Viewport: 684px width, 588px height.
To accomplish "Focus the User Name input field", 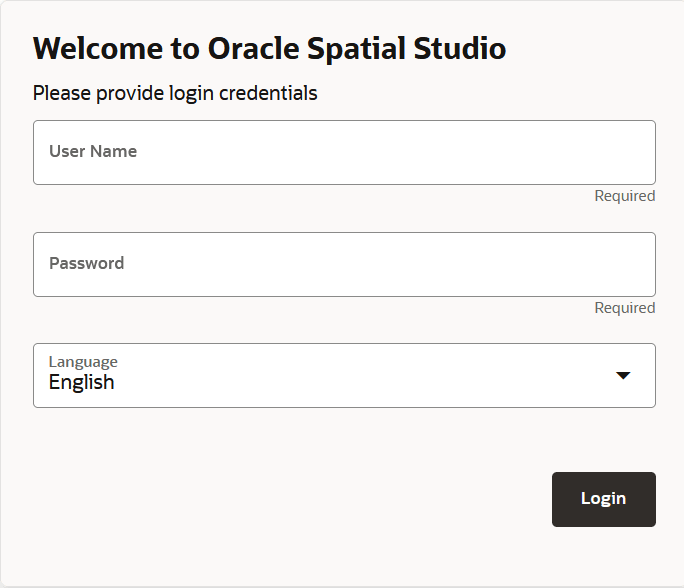I will [x=344, y=153].
